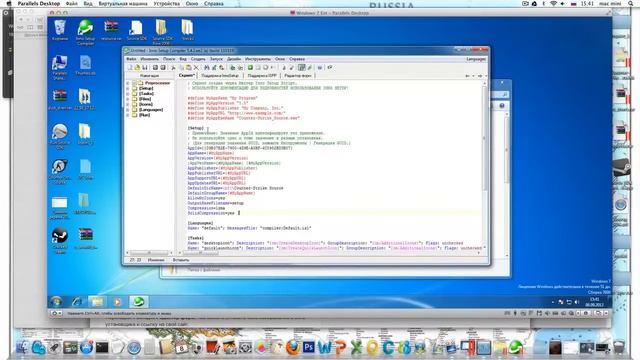Screen dimensions: 640x360
Task: Open Виртуальная машина menu in Mac menu bar
Action: [123, 3]
